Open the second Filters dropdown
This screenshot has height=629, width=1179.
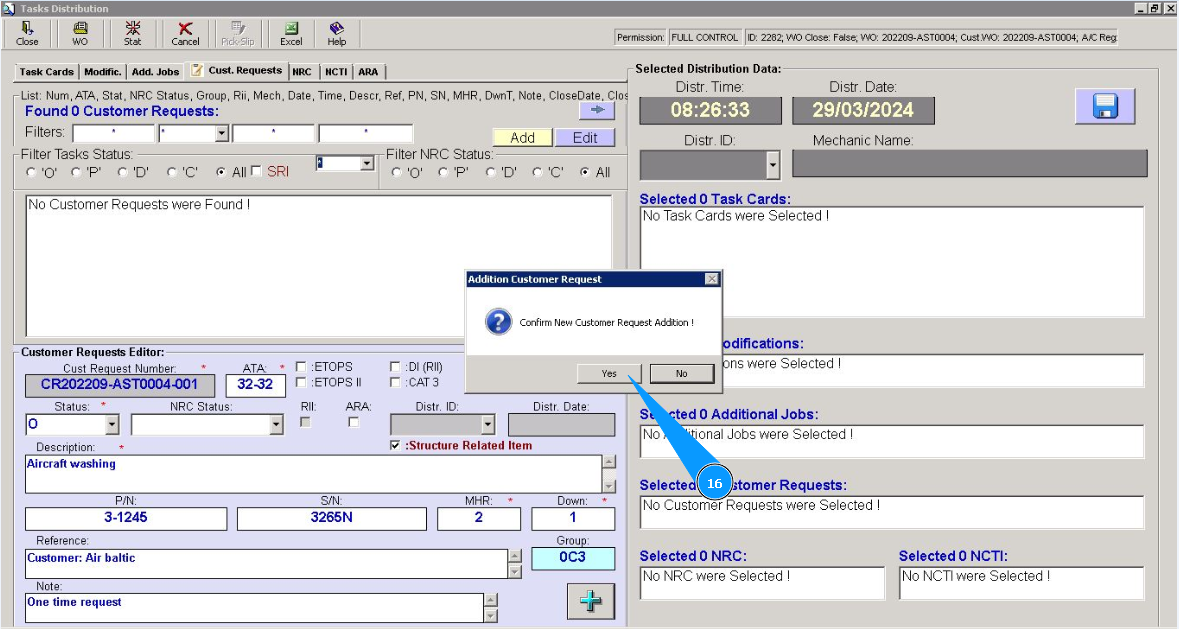[221, 134]
